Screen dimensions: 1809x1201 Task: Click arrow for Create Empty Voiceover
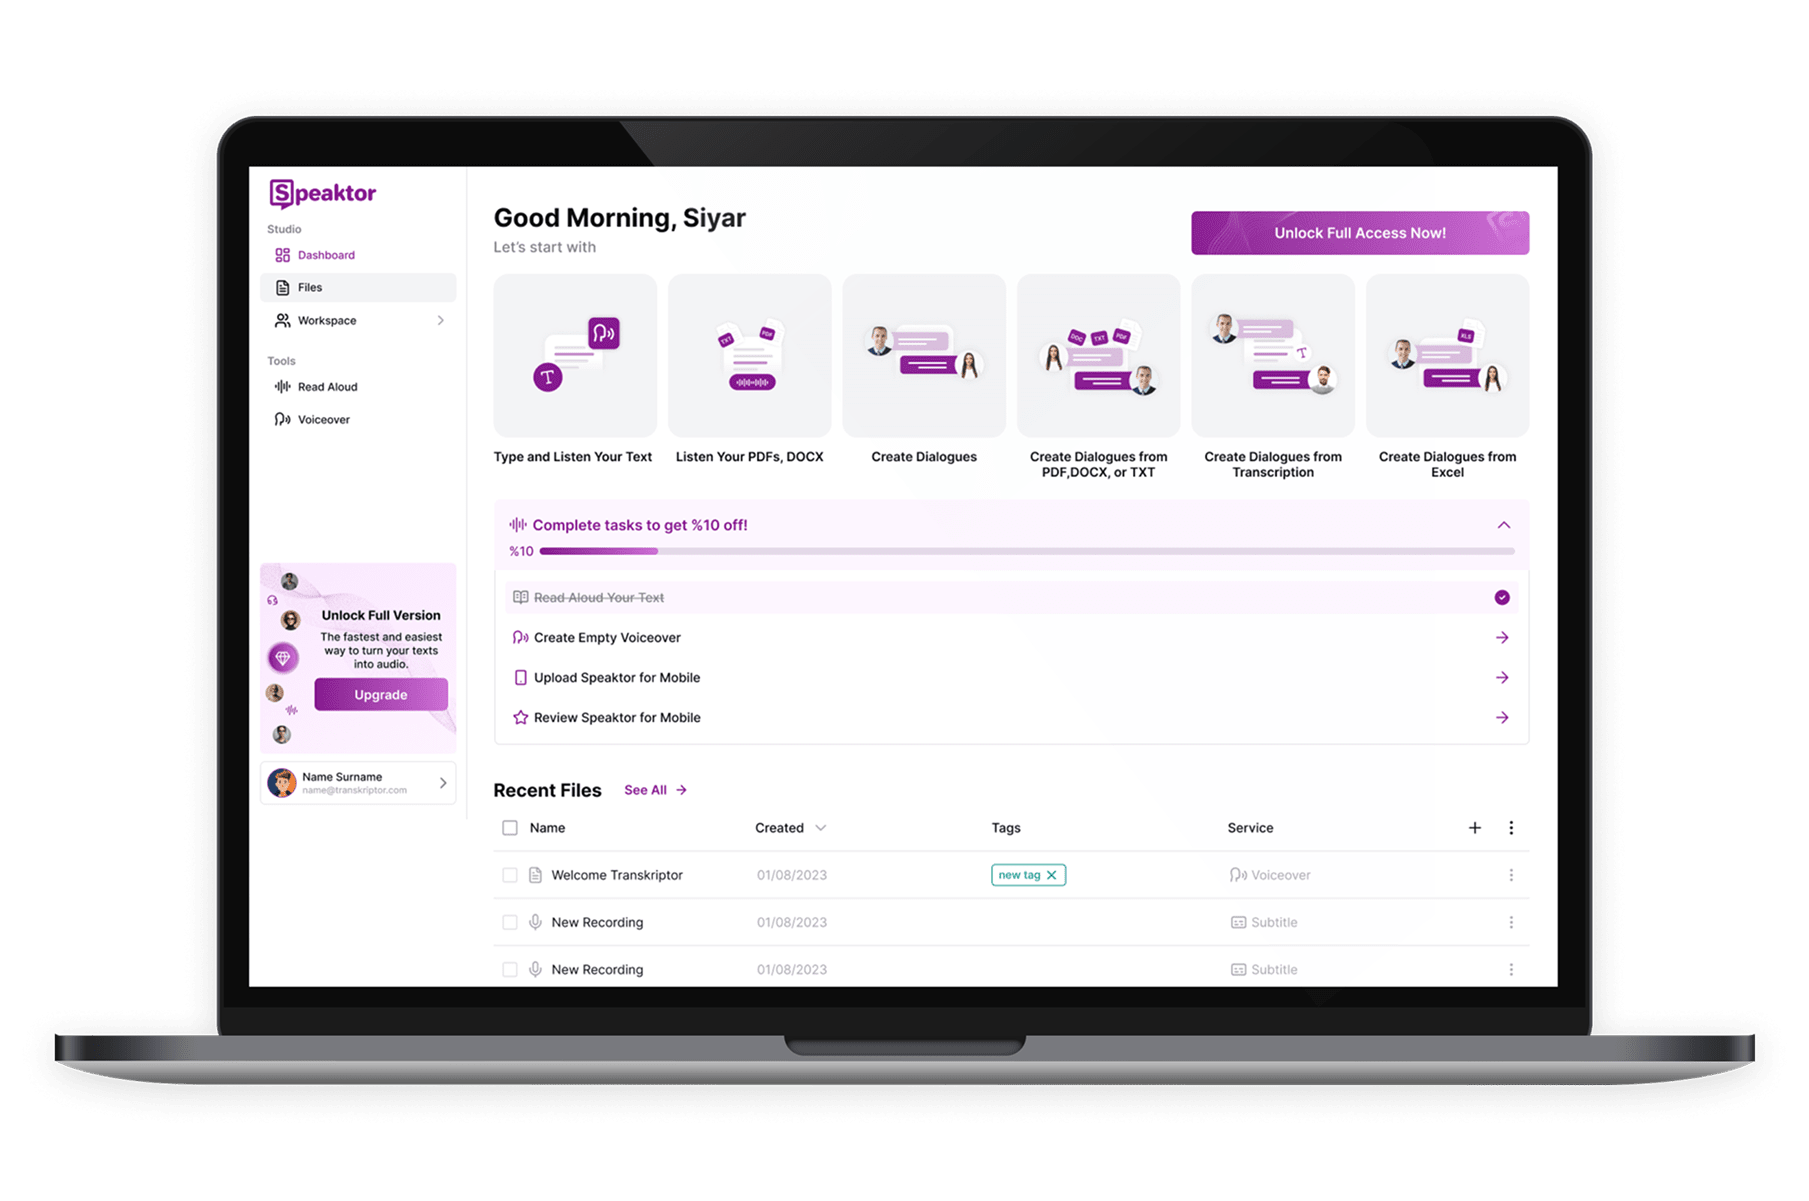[x=1502, y=638]
